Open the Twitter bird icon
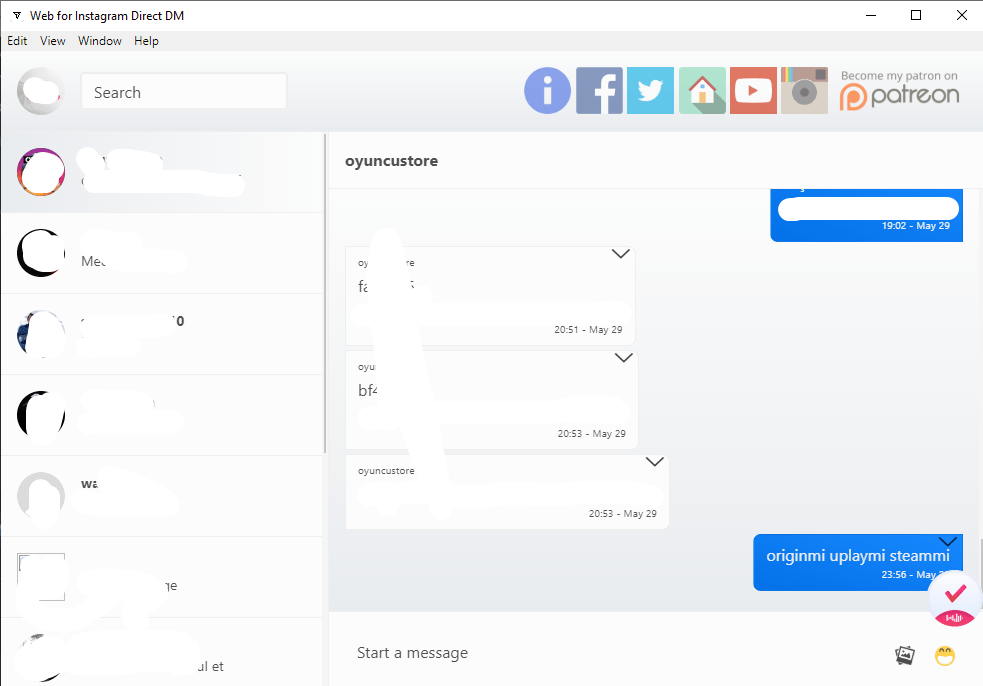Viewport: 983px width, 686px height. tap(650, 91)
